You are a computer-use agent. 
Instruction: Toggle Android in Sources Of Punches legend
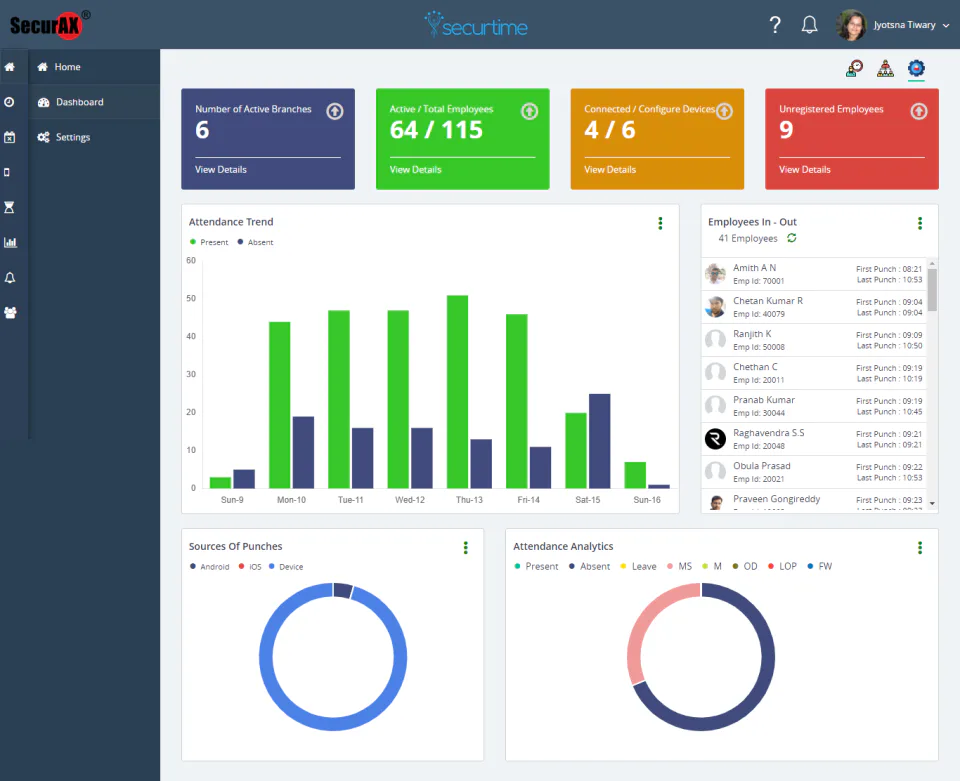(209, 567)
